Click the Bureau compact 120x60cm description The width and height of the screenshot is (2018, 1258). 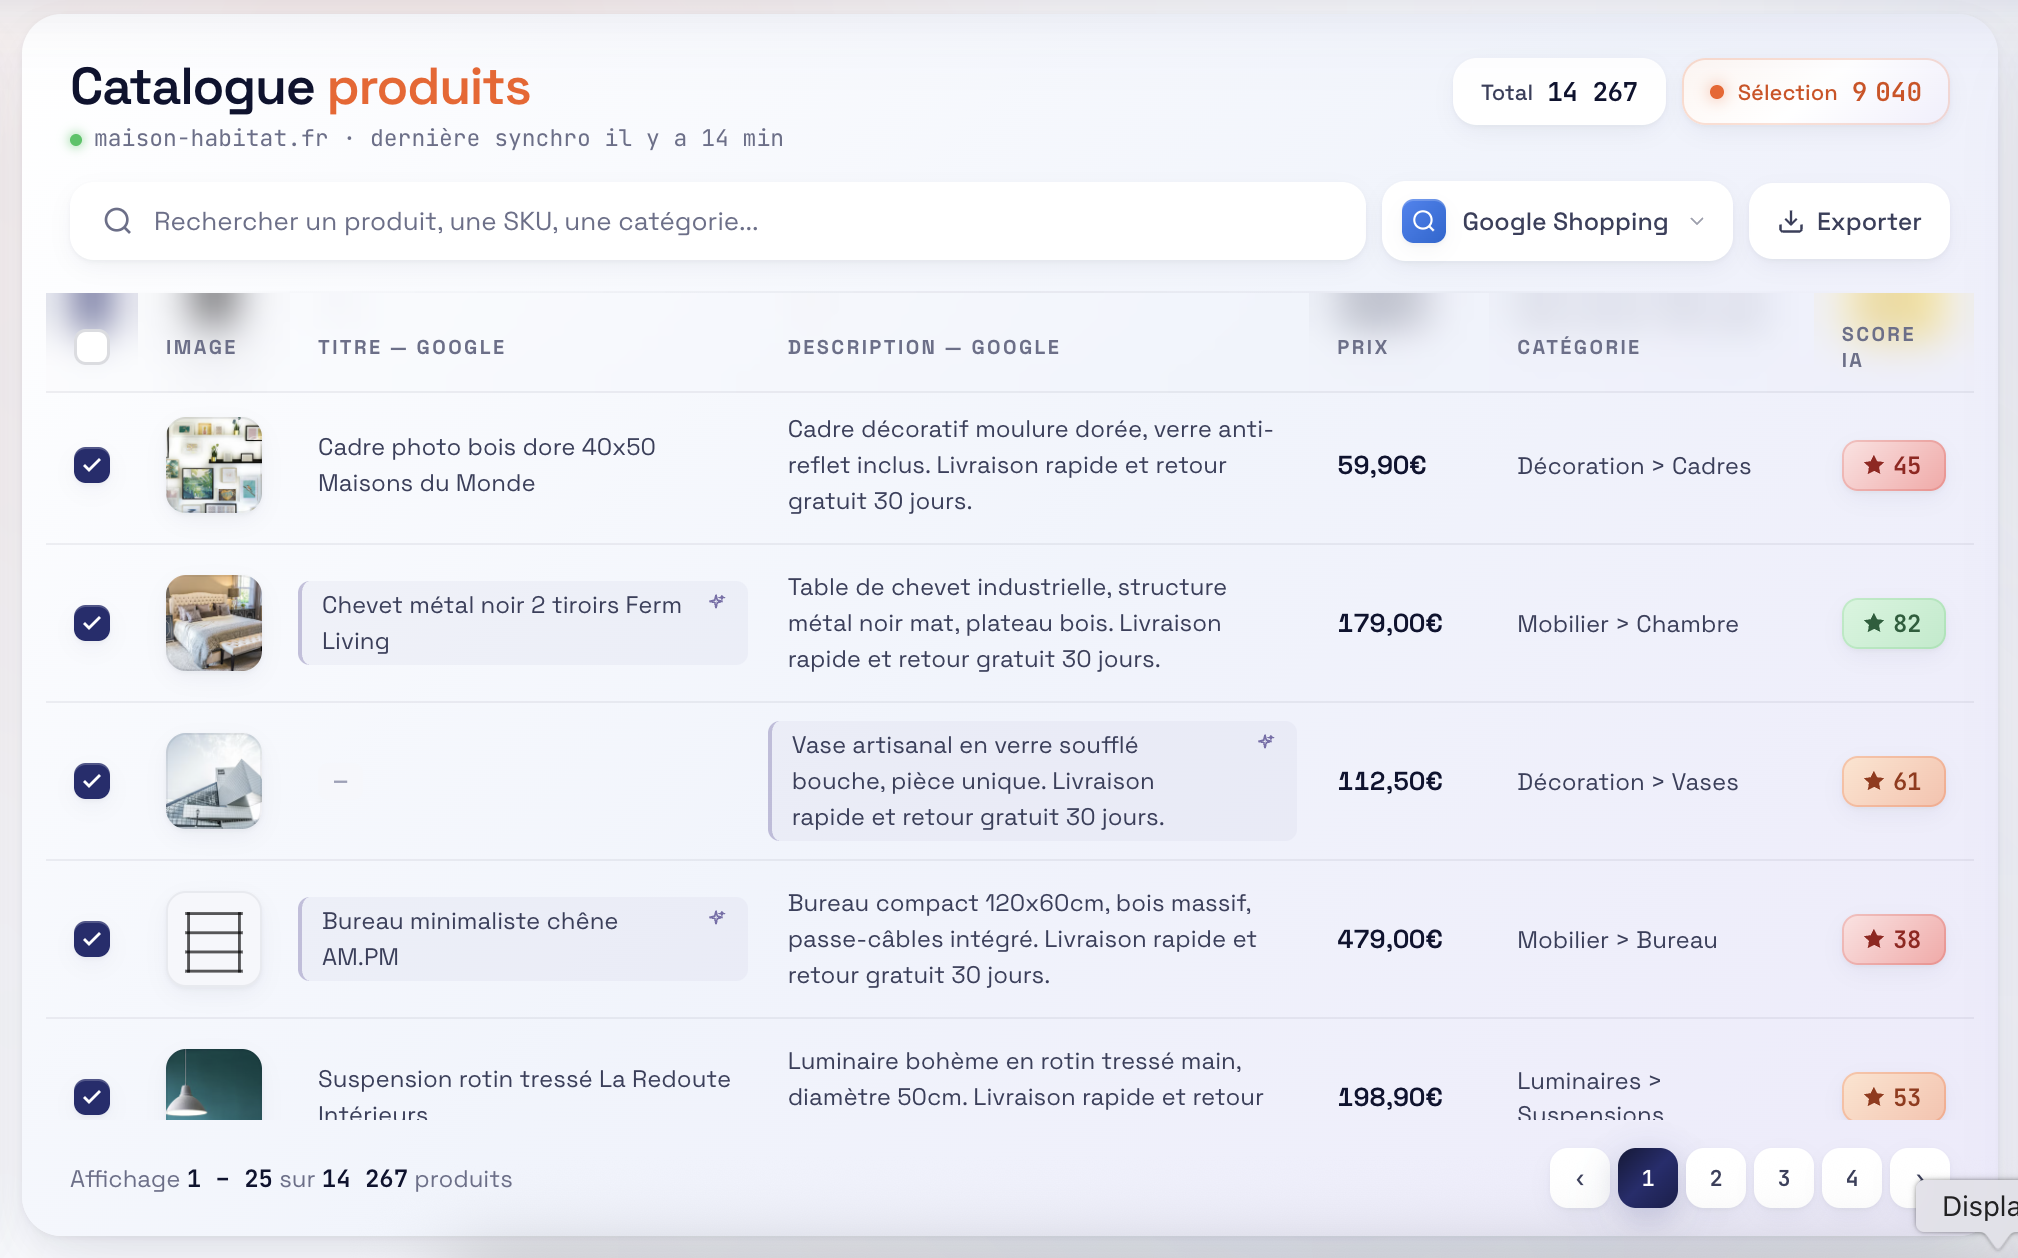[x=1022, y=939]
